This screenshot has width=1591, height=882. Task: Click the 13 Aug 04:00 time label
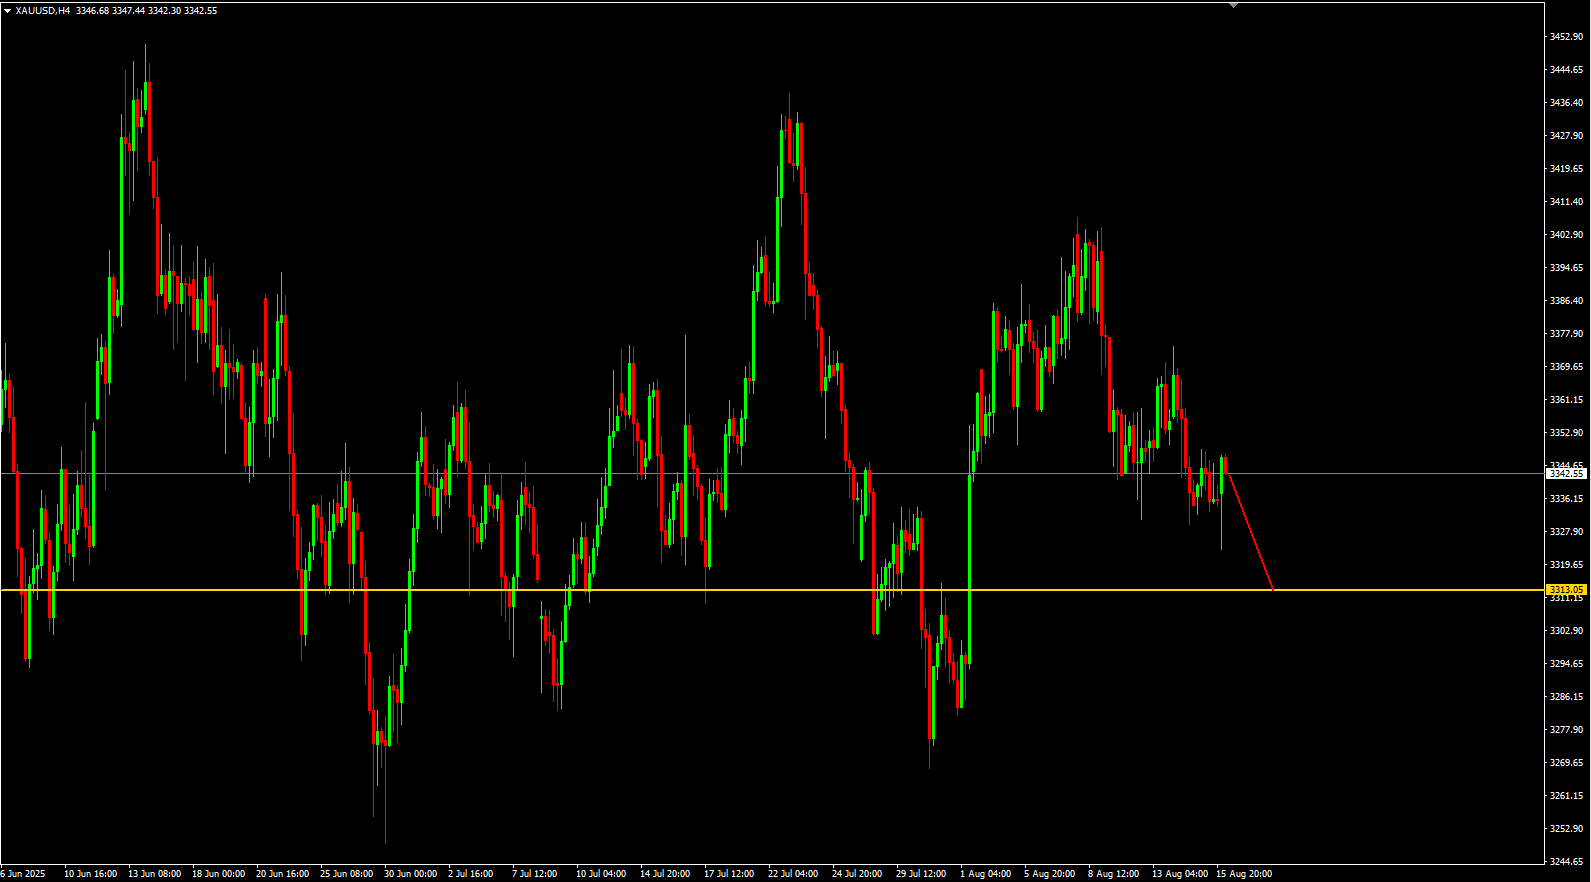coord(1180,874)
